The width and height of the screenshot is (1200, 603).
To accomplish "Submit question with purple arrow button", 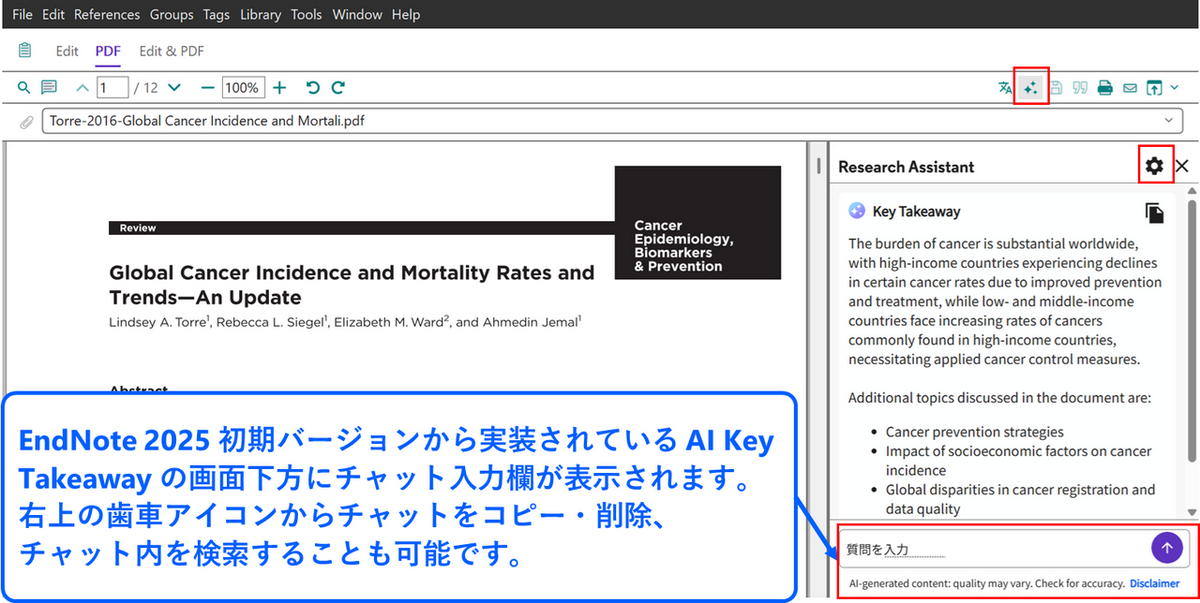I will click(x=1166, y=548).
